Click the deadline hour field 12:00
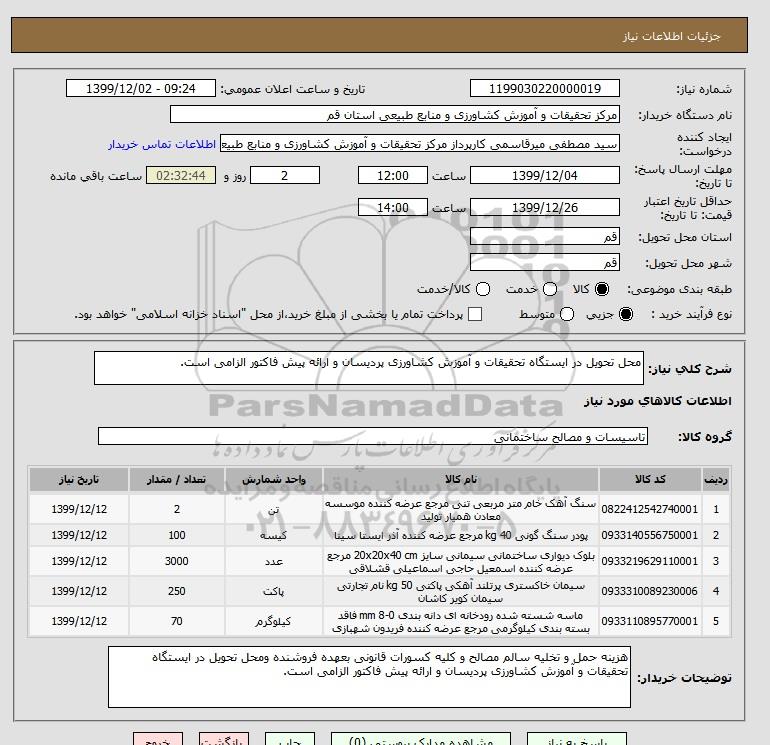770x745 pixels. [x=393, y=175]
